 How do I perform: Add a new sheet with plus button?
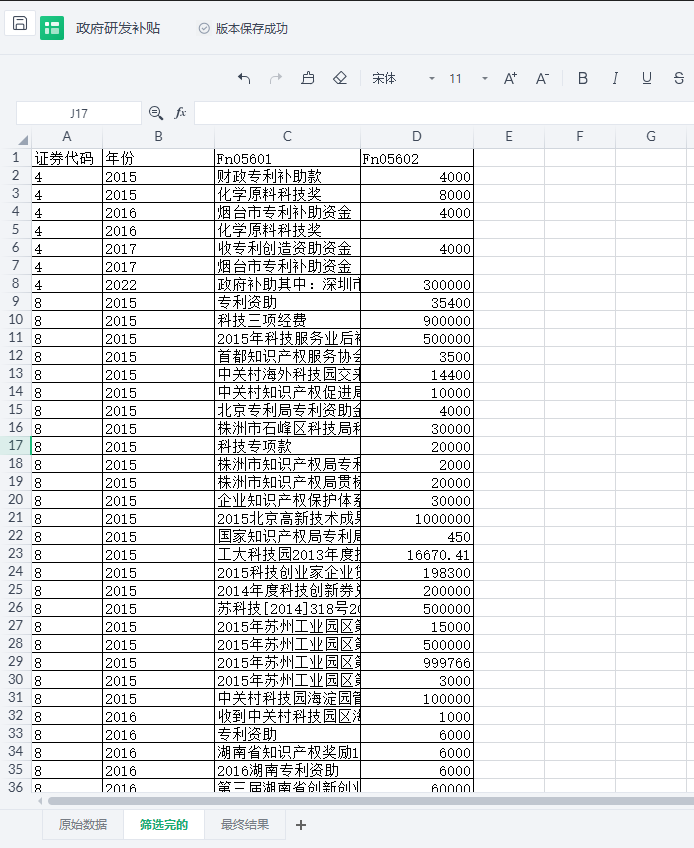301,825
